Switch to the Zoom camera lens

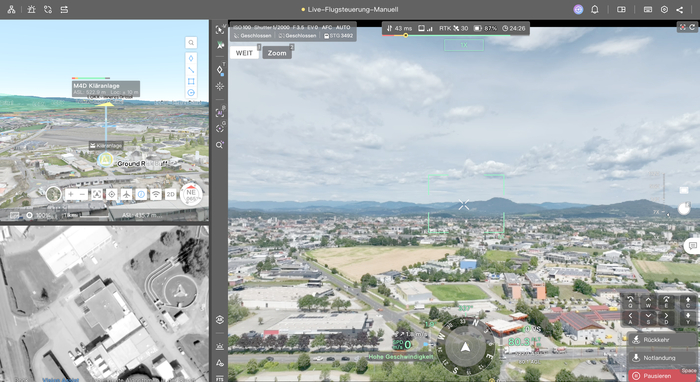(x=277, y=53)
